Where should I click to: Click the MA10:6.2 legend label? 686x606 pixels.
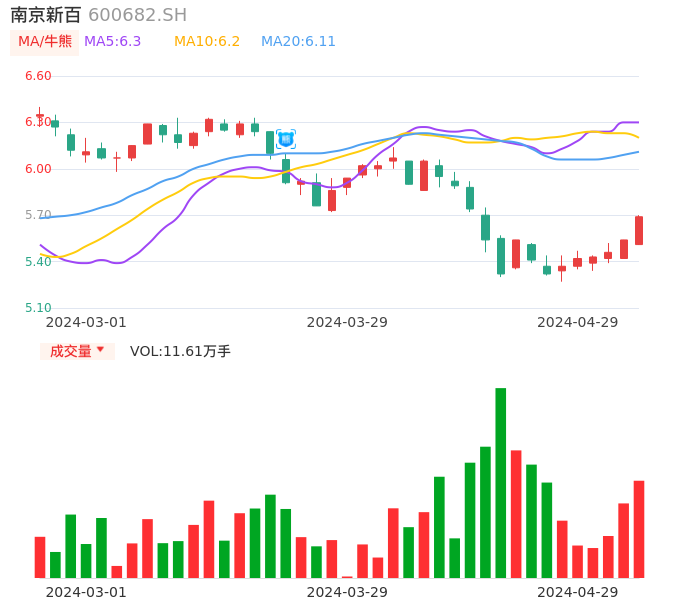pos(207,42)
